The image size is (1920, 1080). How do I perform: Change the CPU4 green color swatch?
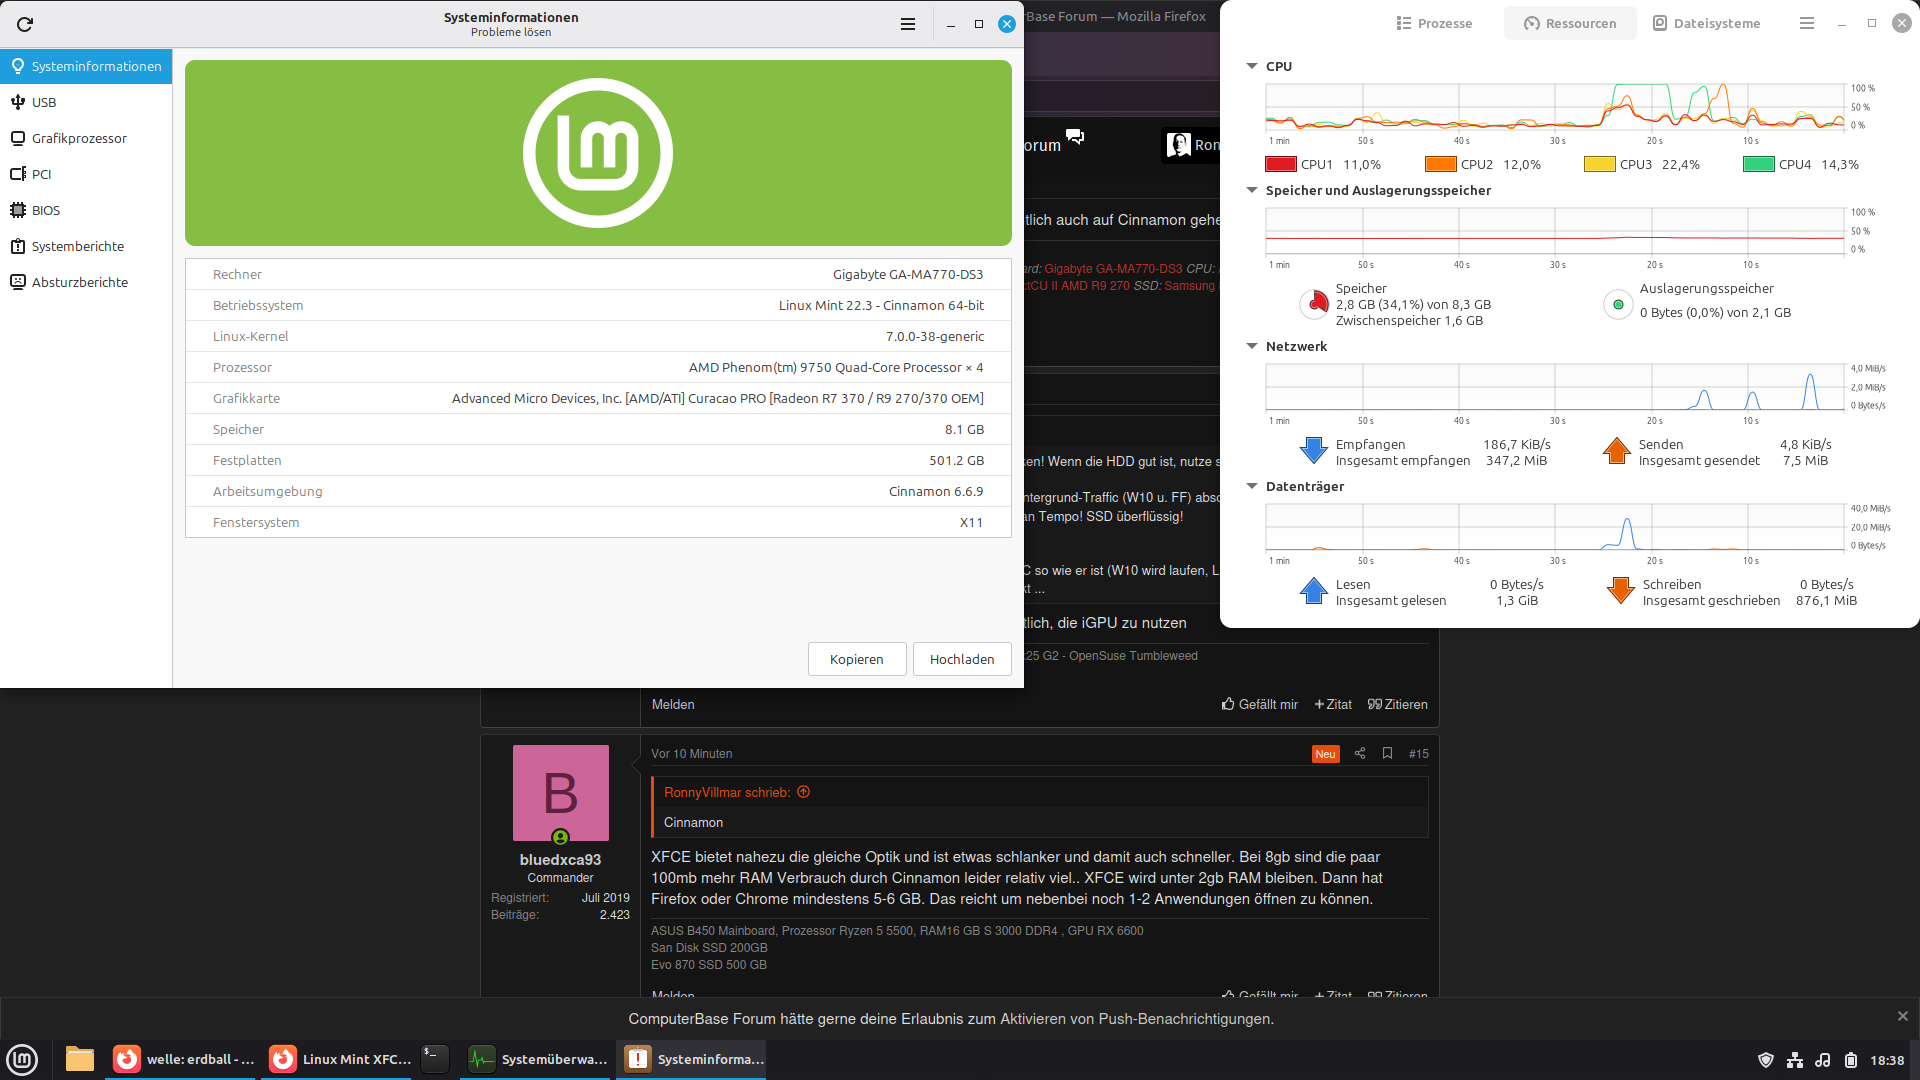coord(1759,164)
